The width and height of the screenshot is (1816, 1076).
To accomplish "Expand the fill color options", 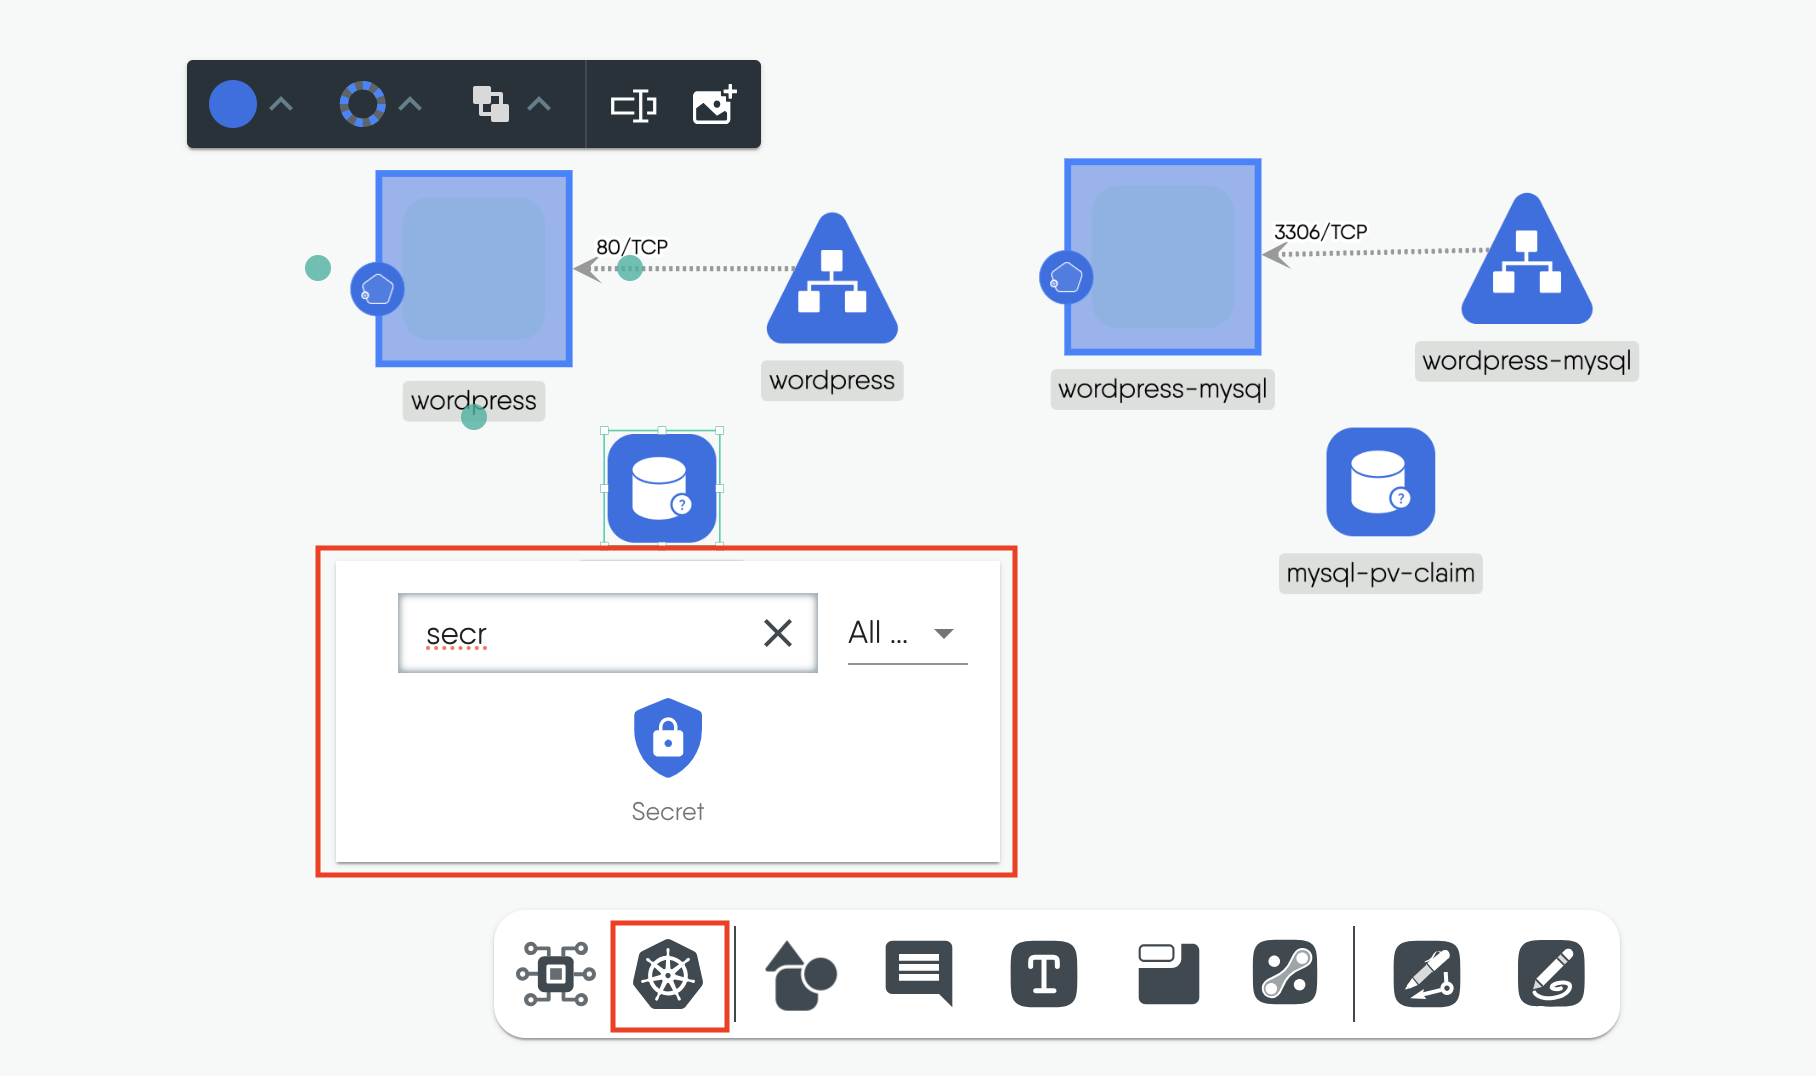I will (281, 104).
